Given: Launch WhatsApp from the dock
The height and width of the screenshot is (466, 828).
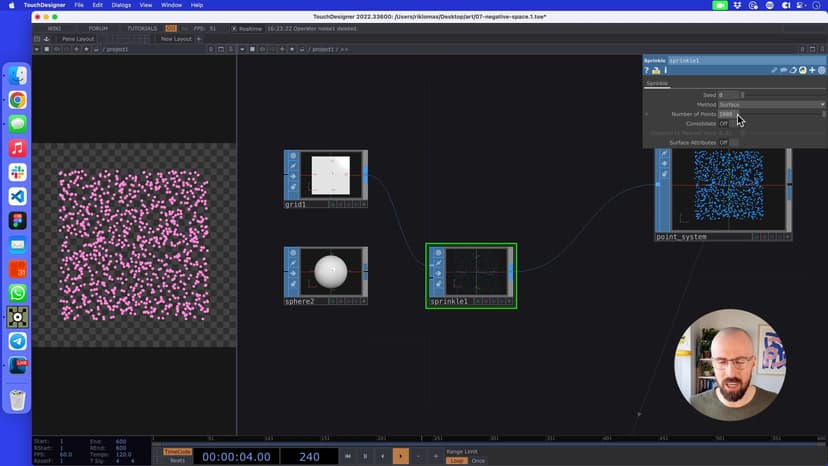Looking at the screenshot, I should (17, 293).
